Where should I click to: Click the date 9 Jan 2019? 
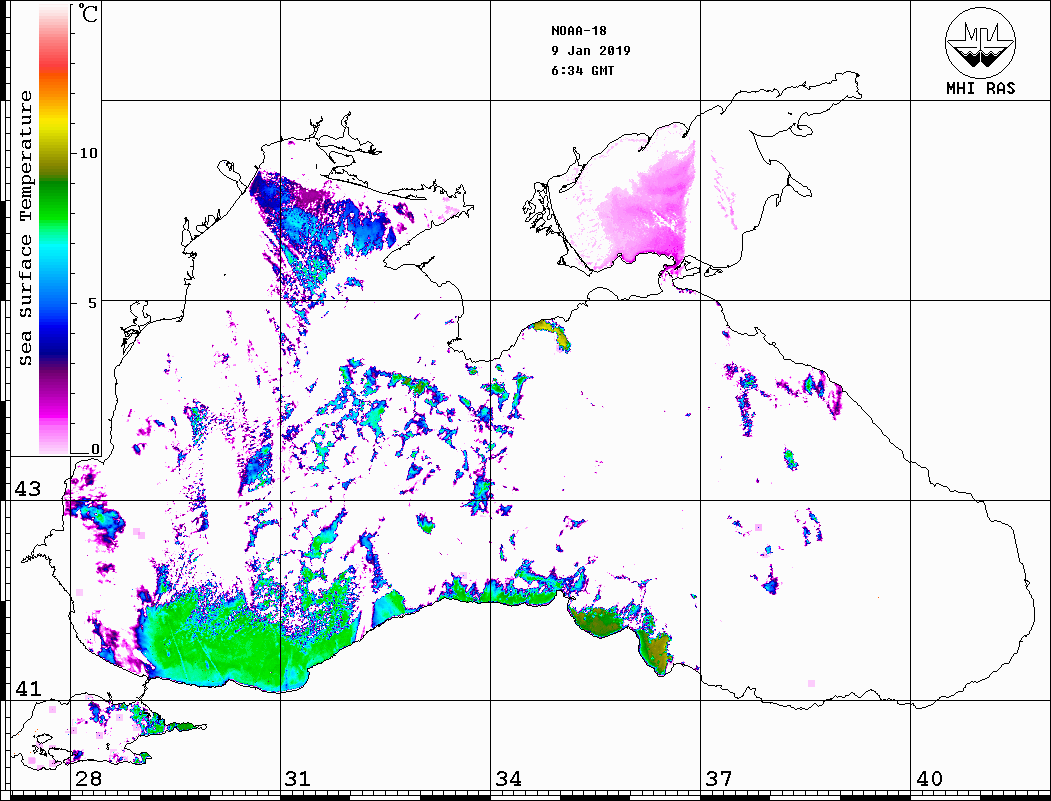(x=591, y=51)
